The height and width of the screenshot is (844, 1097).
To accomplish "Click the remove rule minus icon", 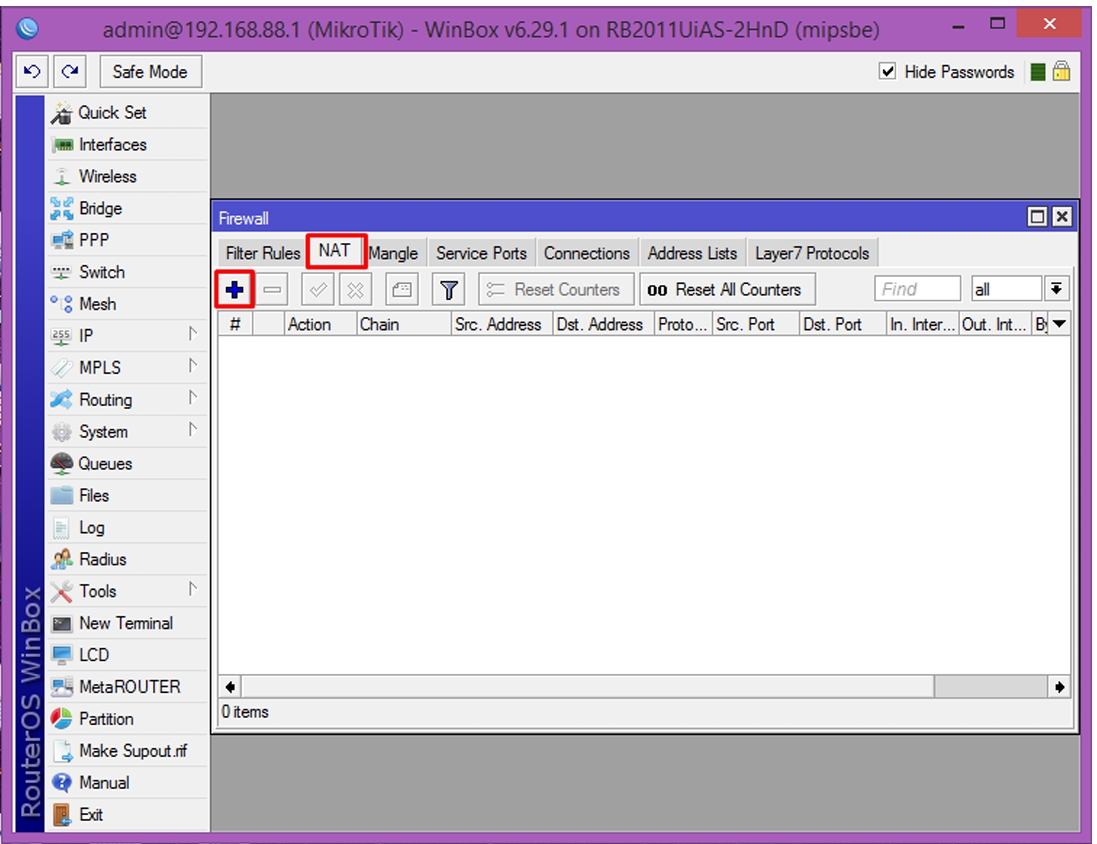I will (272, 289).
